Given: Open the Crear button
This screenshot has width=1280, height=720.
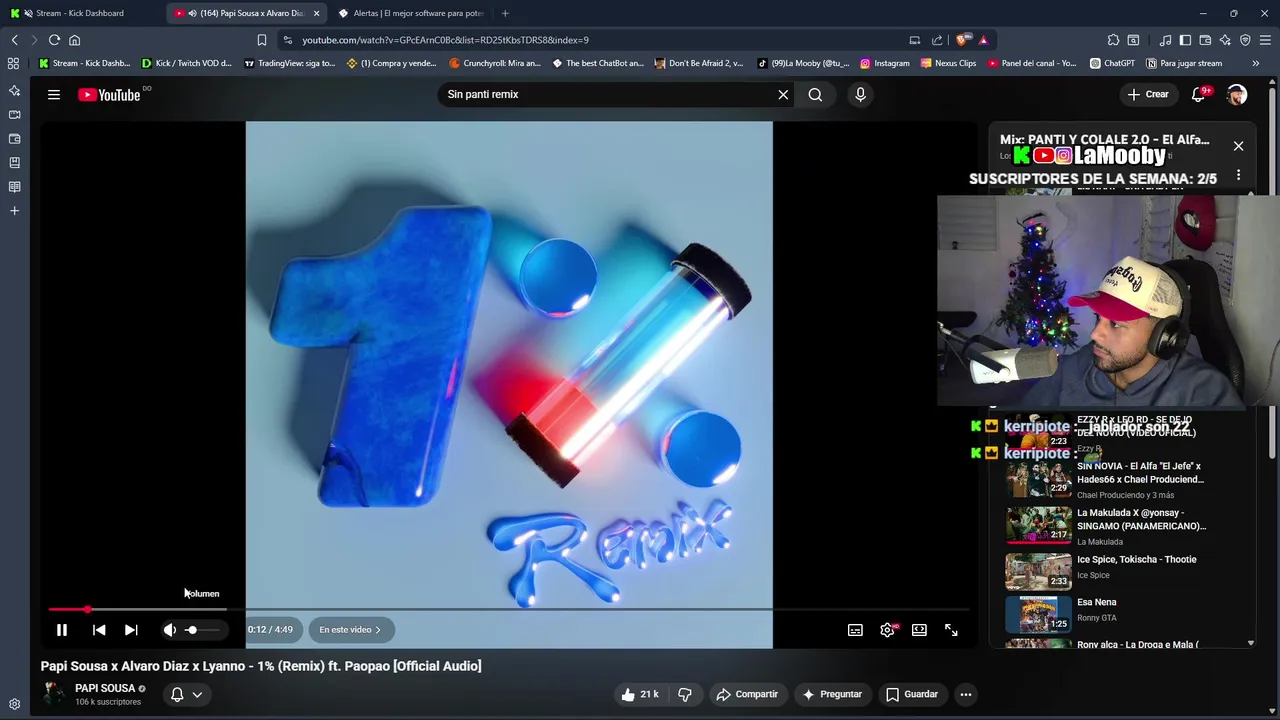Looking at the screenshot, I should click(x=1148, y=94).
